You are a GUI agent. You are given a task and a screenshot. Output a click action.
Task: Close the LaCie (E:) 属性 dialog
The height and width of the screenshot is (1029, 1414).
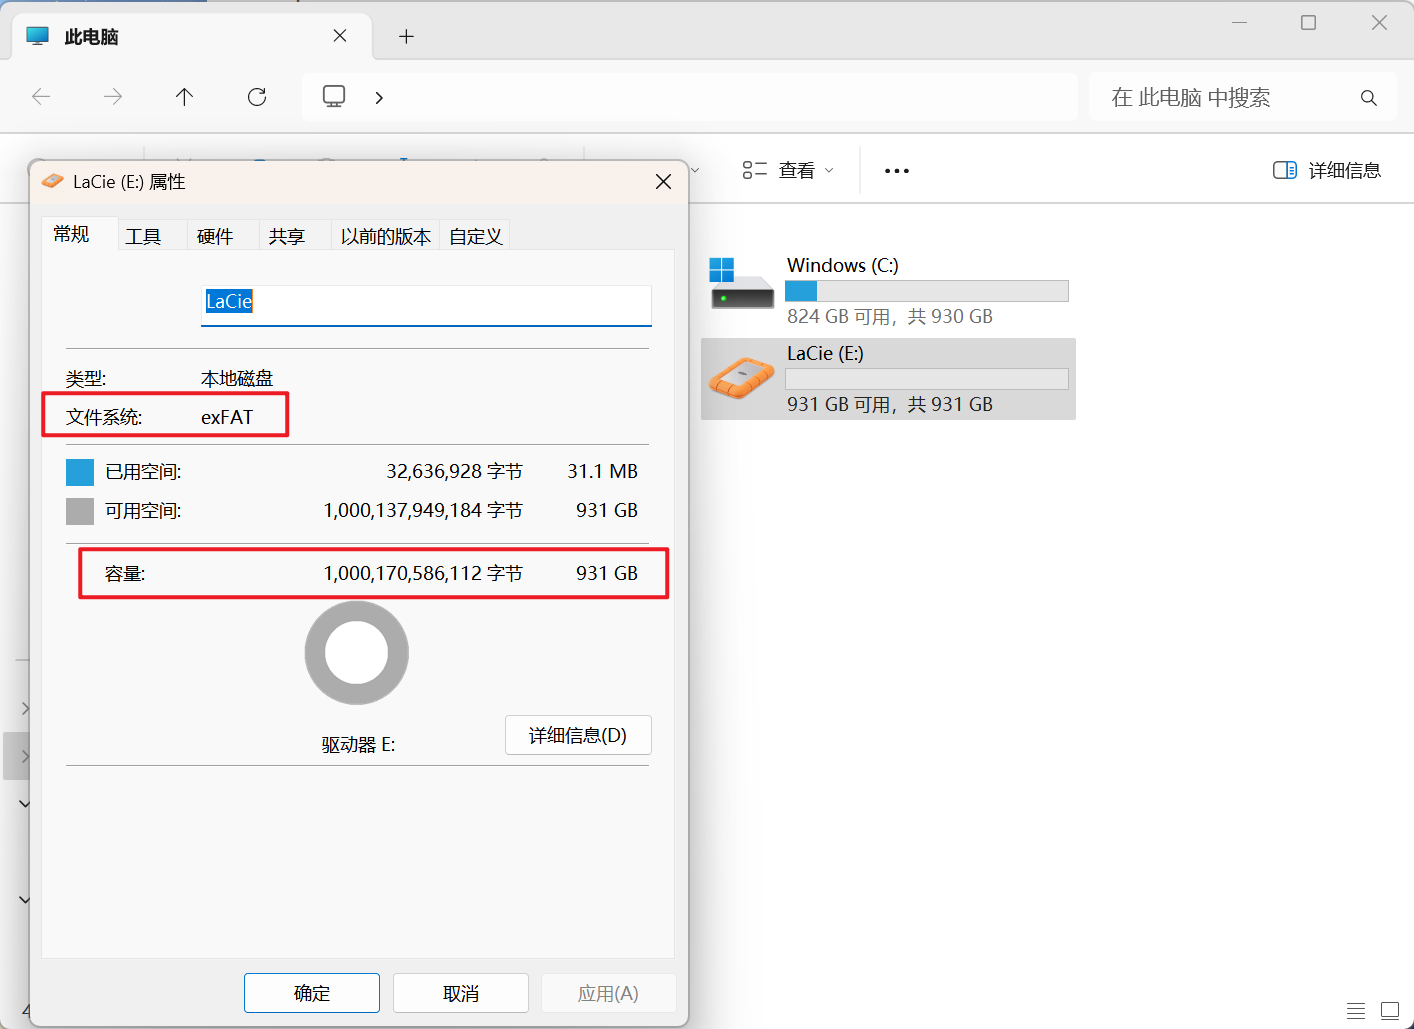pyautogui.click(x=663, y=181)
